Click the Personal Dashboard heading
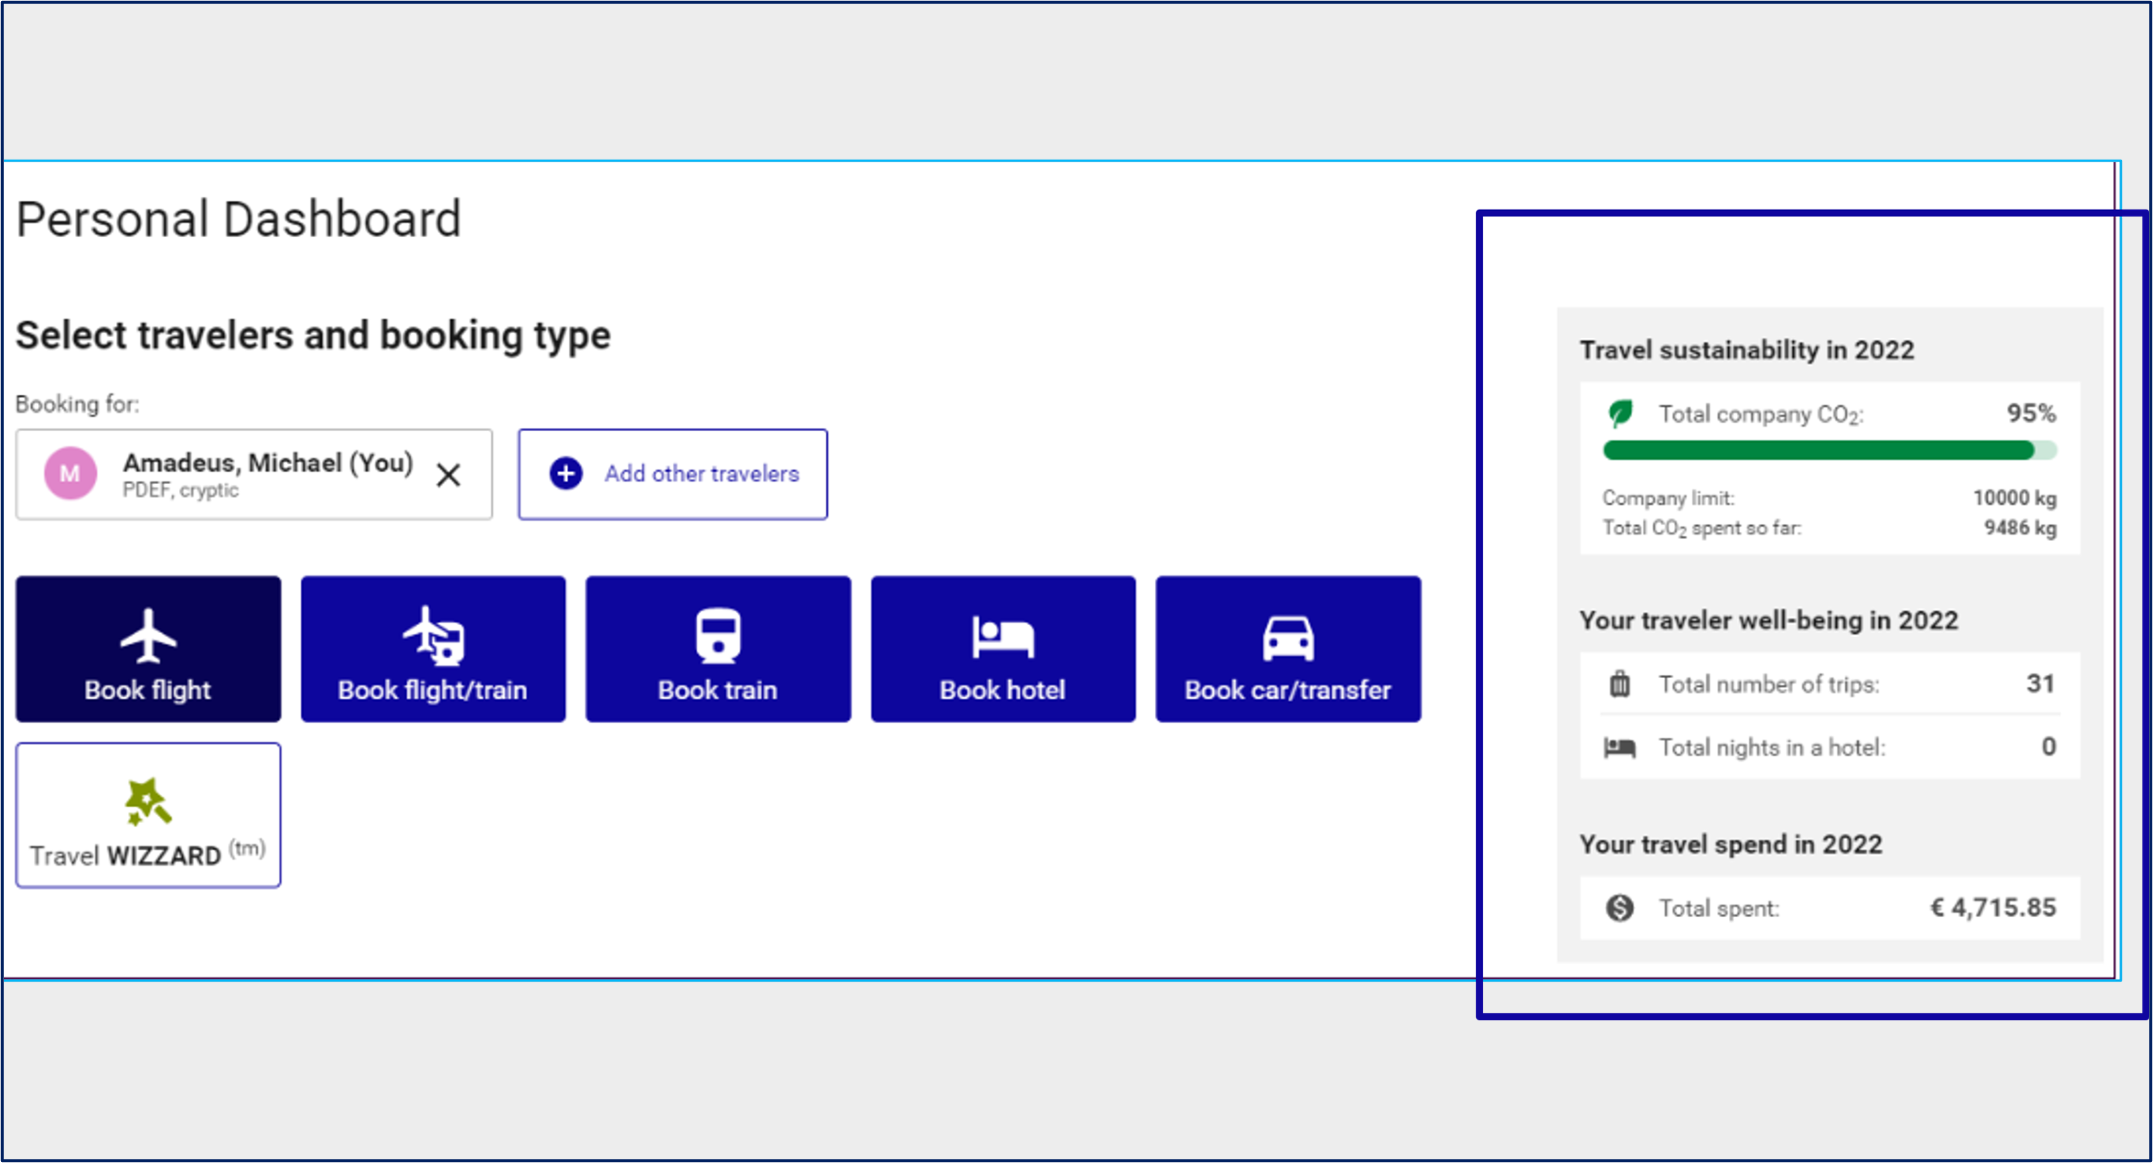The height and width of the screenshot is (1163, 2153). tap(239, 219)
